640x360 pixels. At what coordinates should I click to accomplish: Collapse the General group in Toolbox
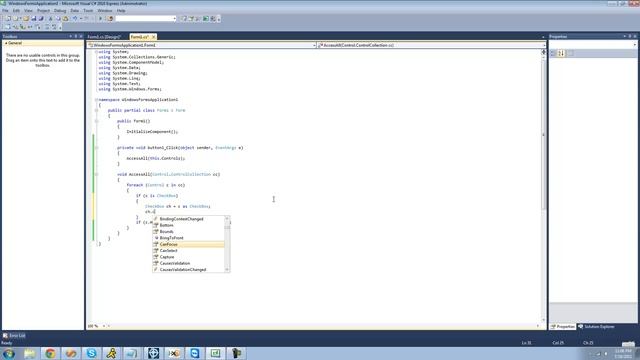[x=6, y=43]
